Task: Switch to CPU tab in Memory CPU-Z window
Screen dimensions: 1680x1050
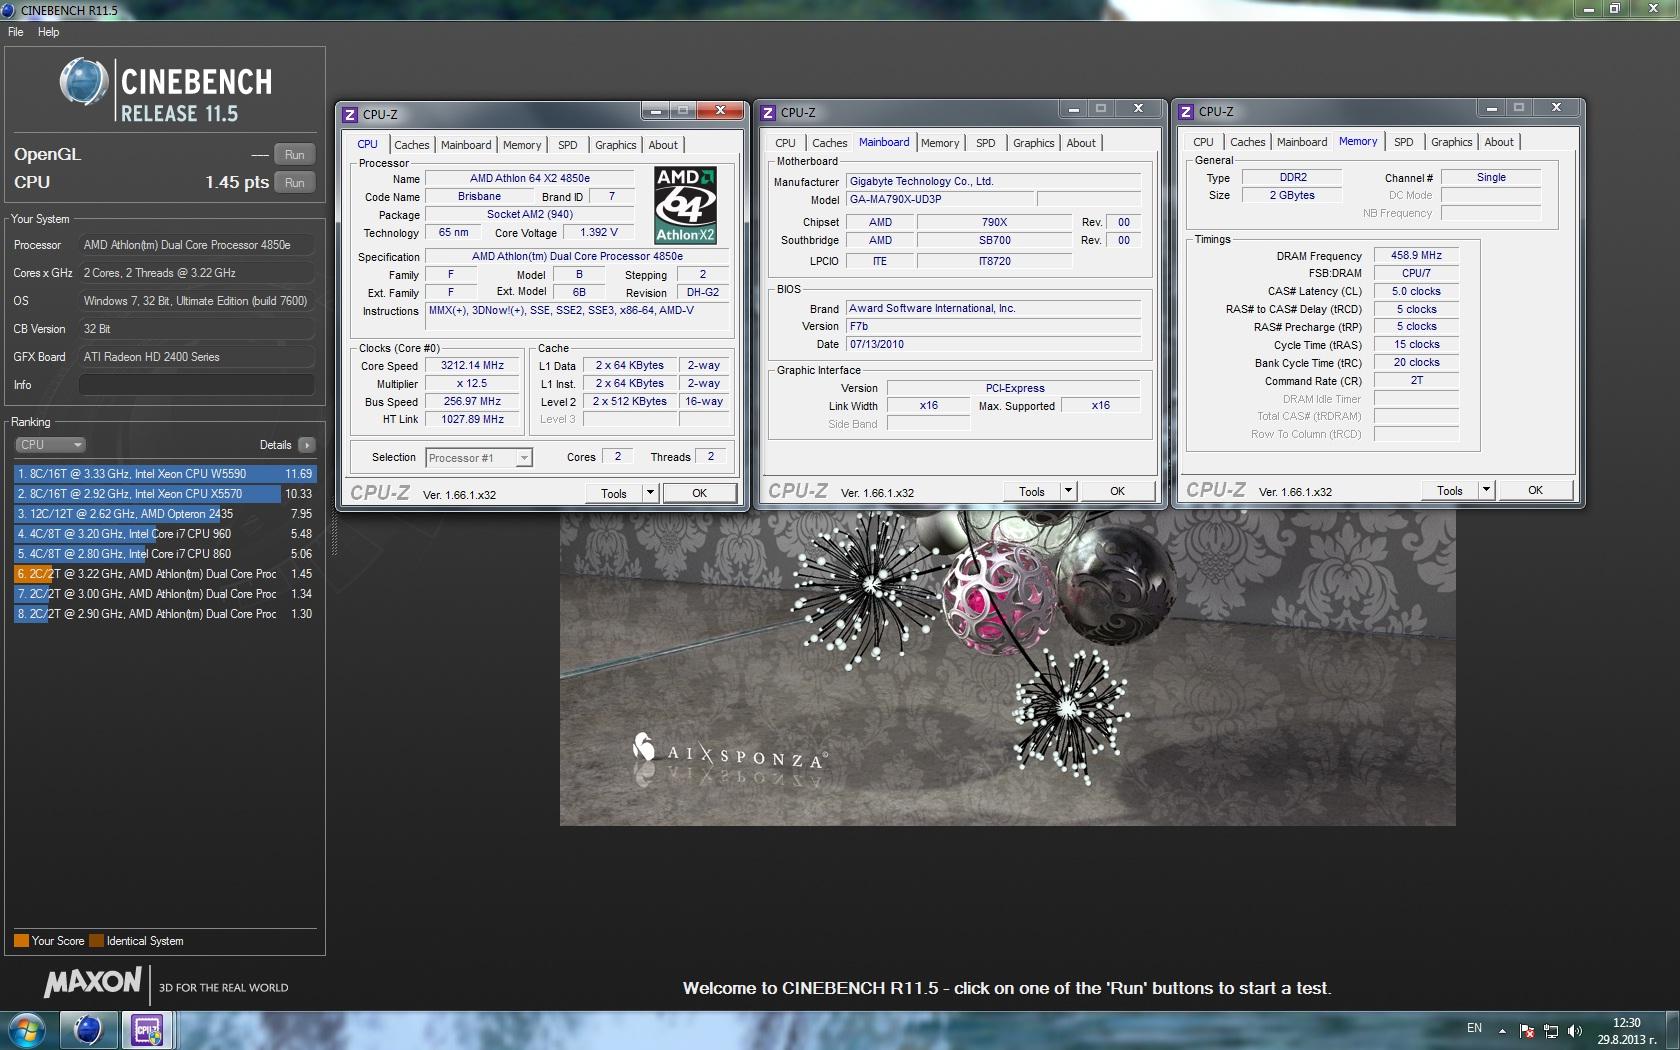Action: 1203,142
